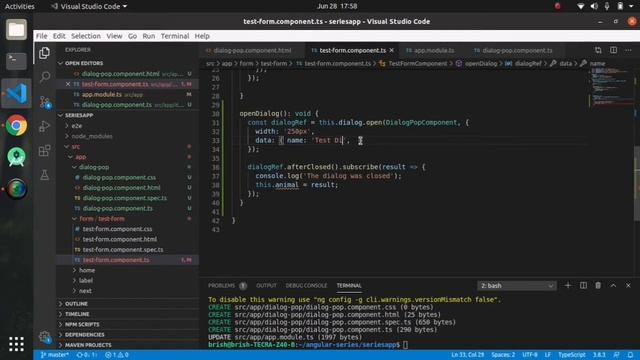Select the bash terminal dropdown
Viewport: 640px width, 360px height.
pos(516,285)
